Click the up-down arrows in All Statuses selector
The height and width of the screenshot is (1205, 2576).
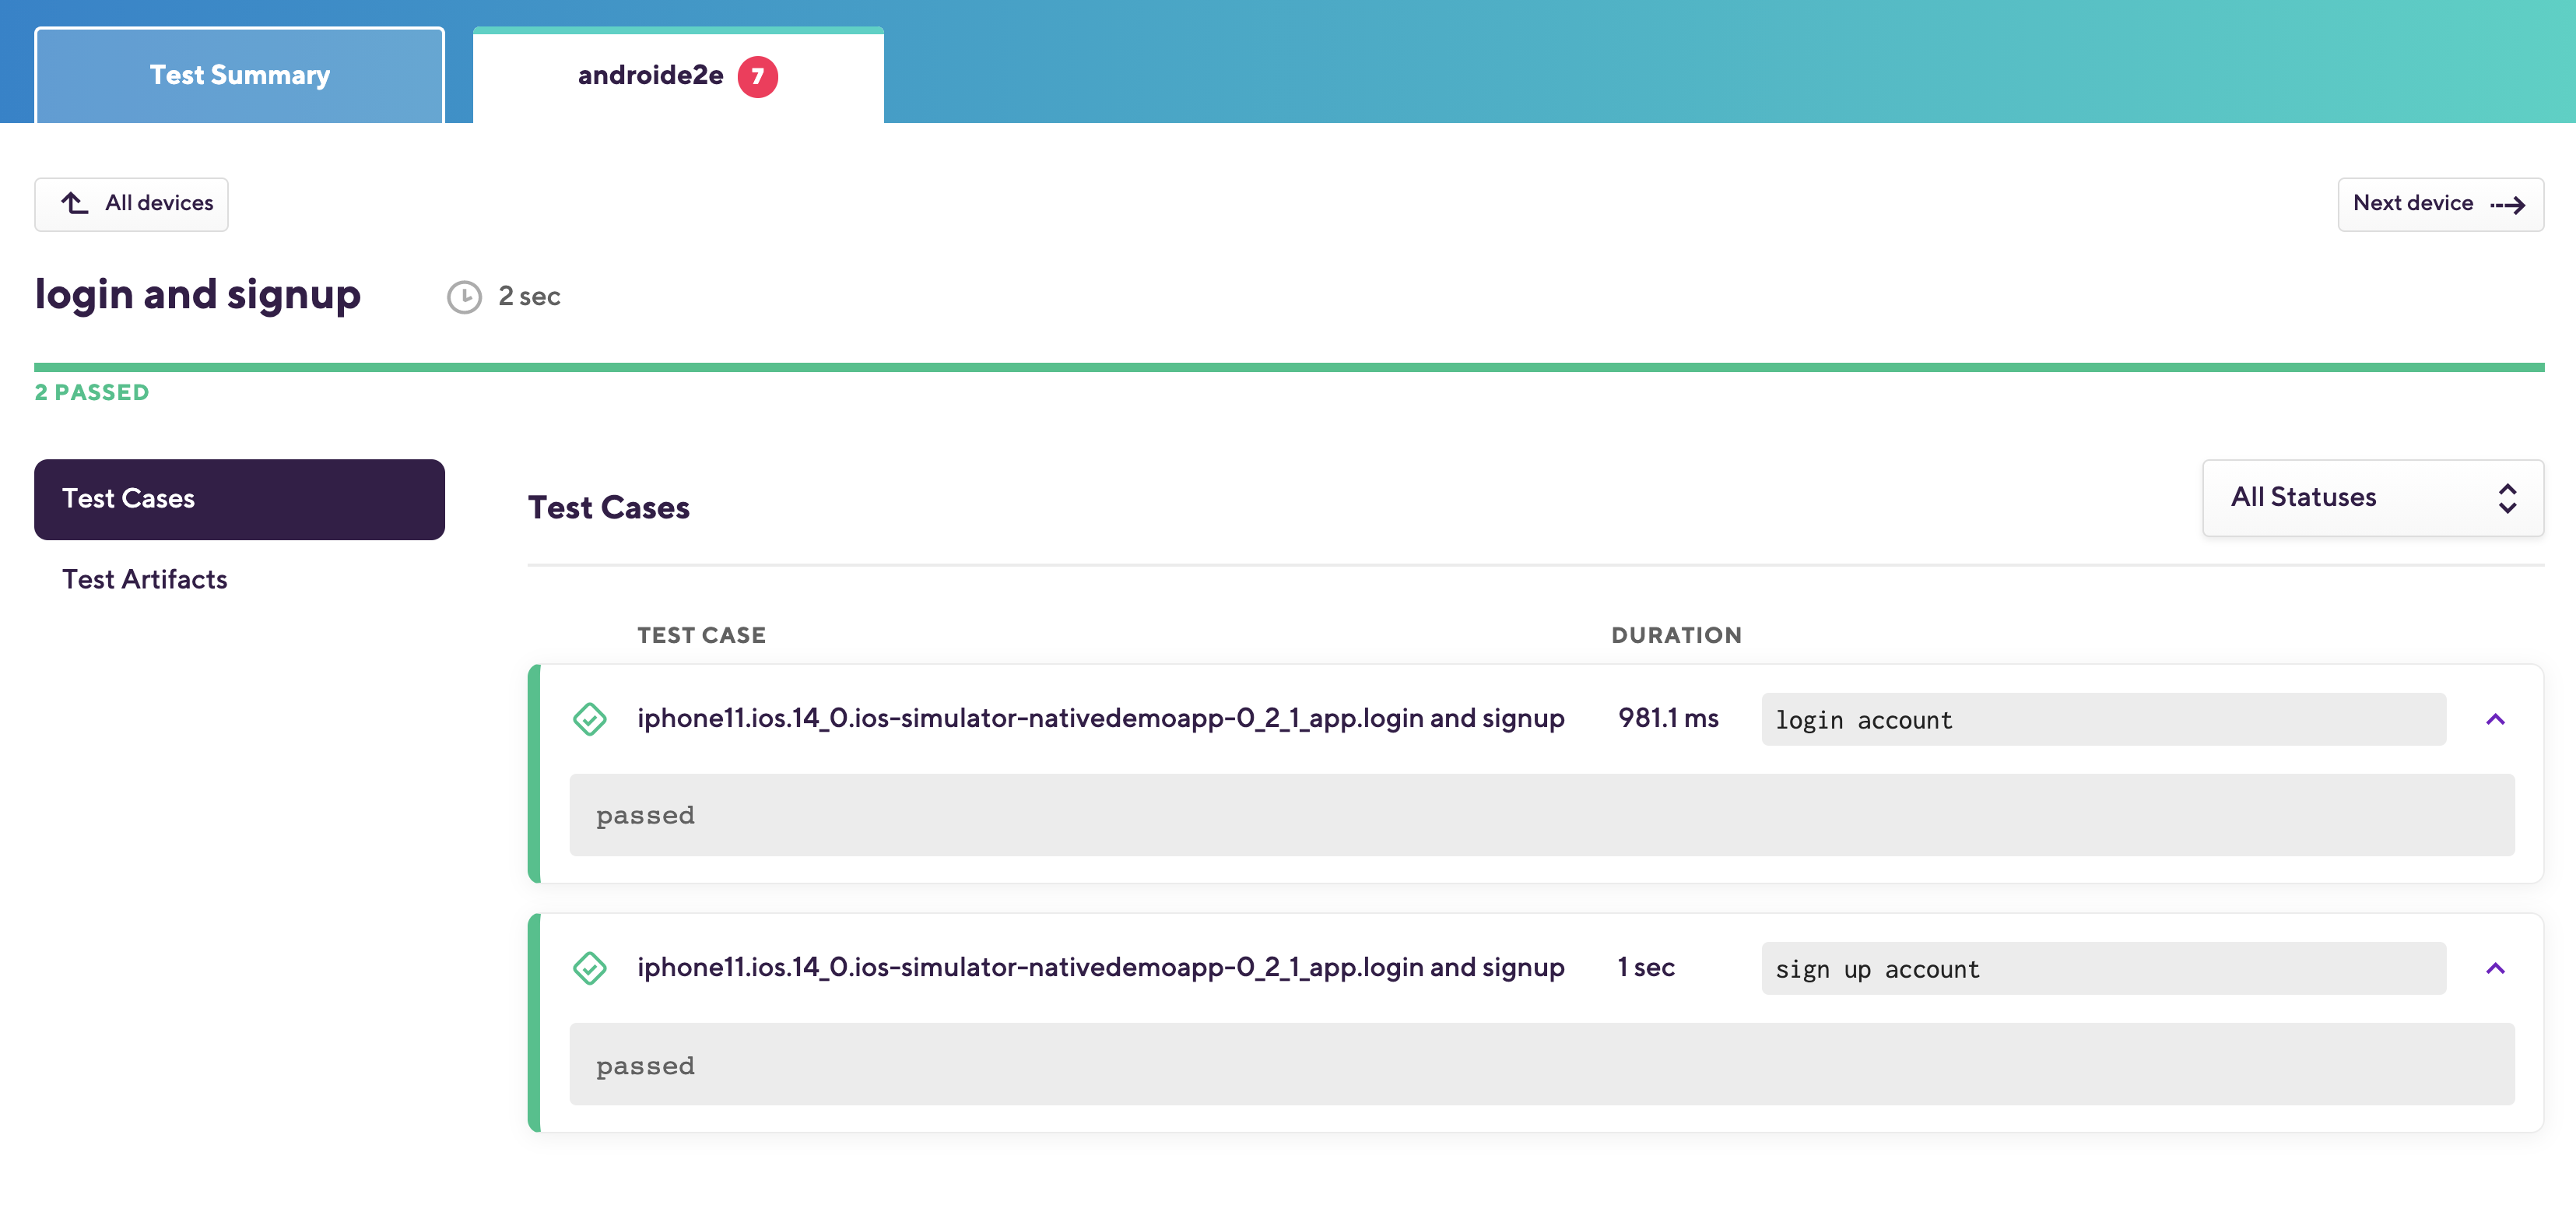point(2507,498)
